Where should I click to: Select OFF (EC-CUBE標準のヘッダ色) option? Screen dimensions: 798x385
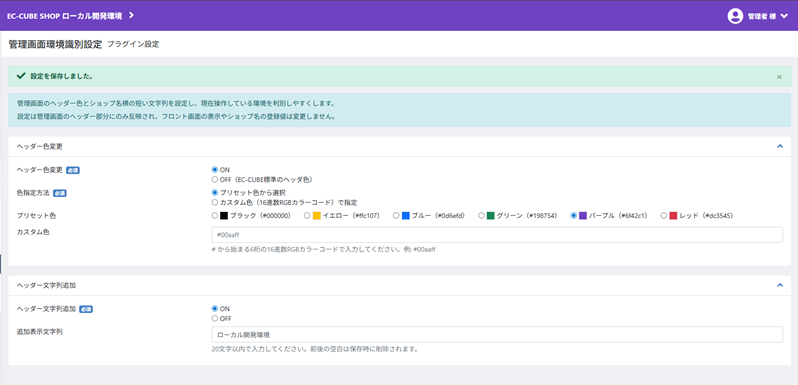coord(215,179)
